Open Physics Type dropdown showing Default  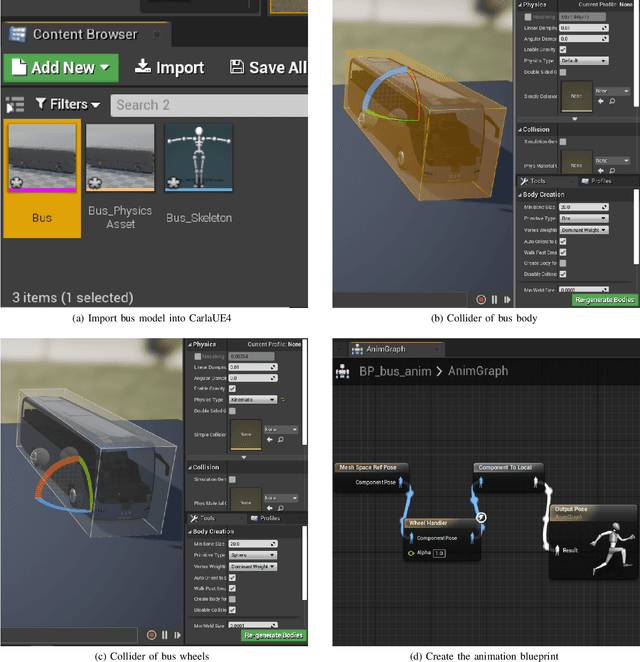coord(584,61)
